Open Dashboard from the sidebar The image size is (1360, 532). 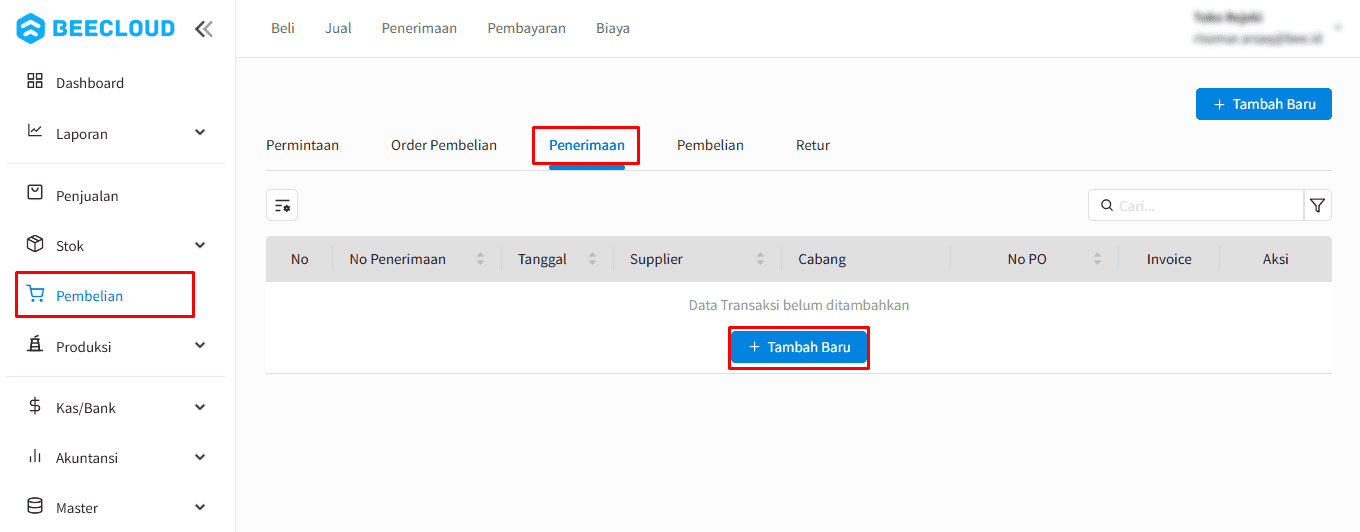click(x=89, y=83)
